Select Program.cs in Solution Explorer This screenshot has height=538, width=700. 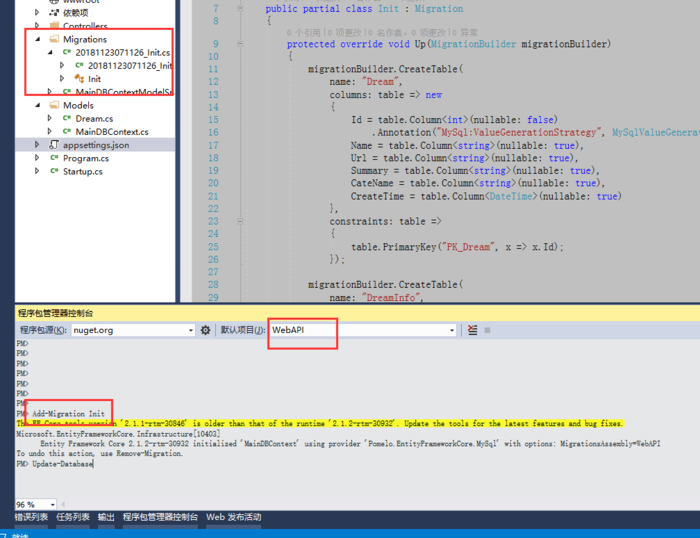point(86,158)
